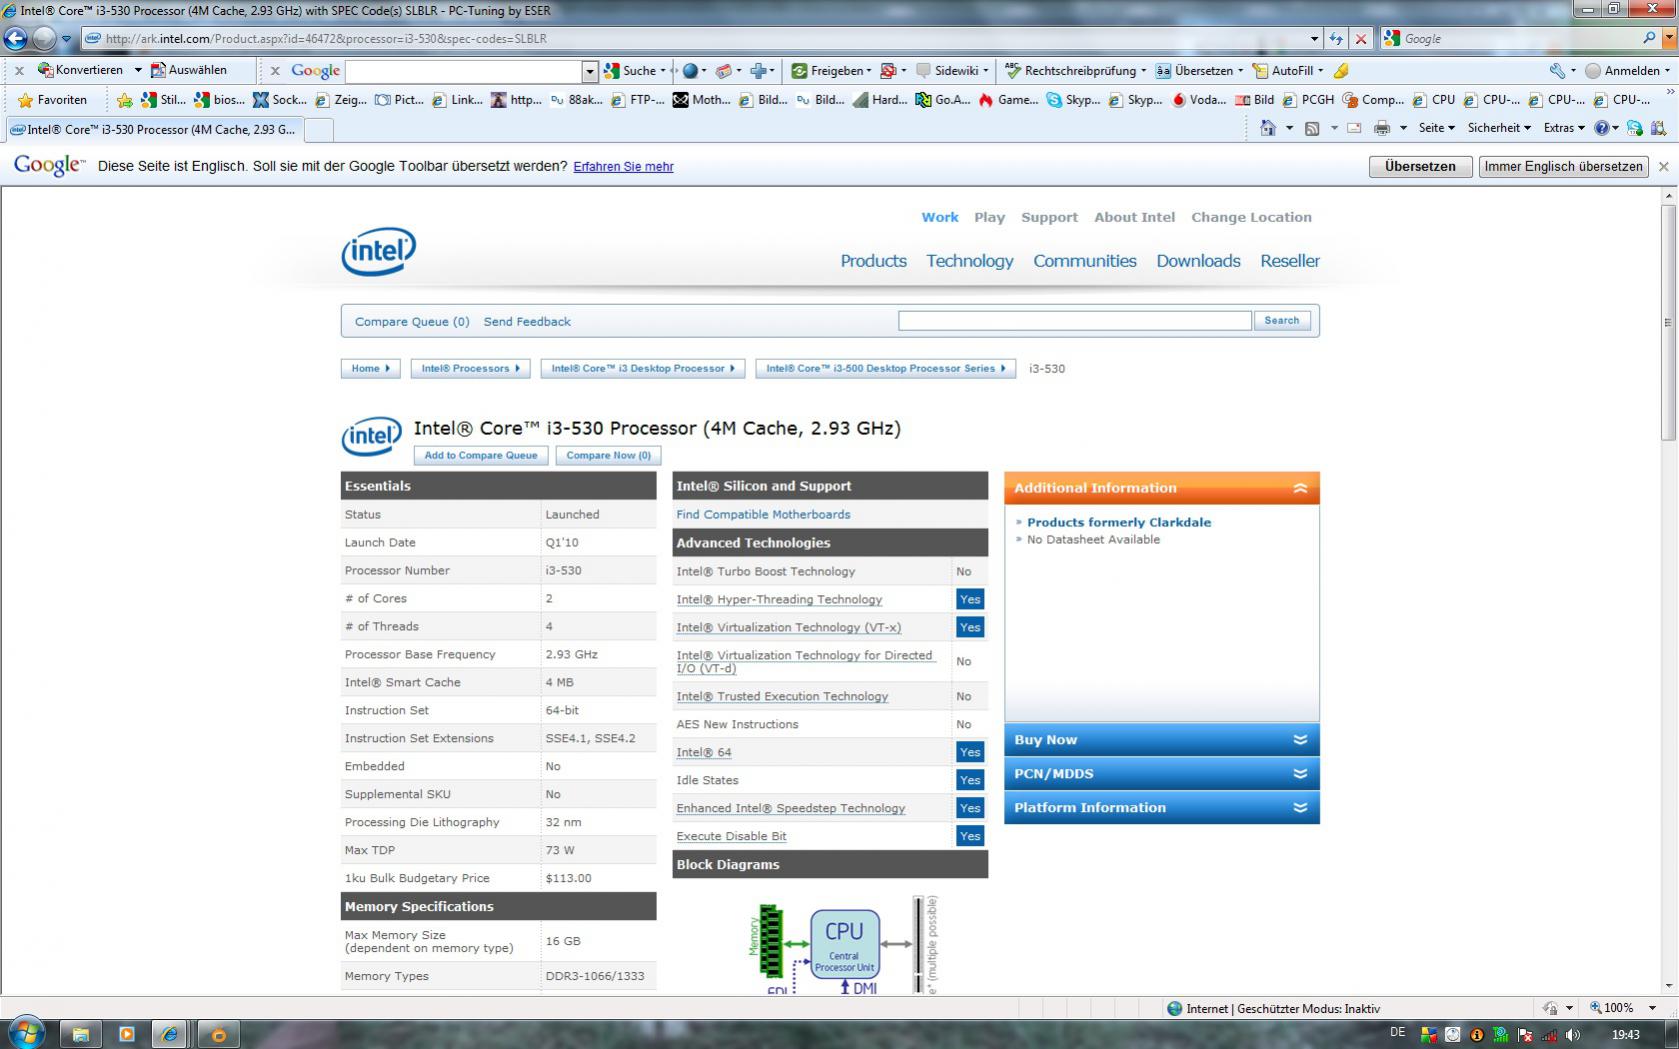Click the blue plus icon in Google toolbar
Image resolution: width=1679 pixels, height=1049 pixels.
(759, 71)
